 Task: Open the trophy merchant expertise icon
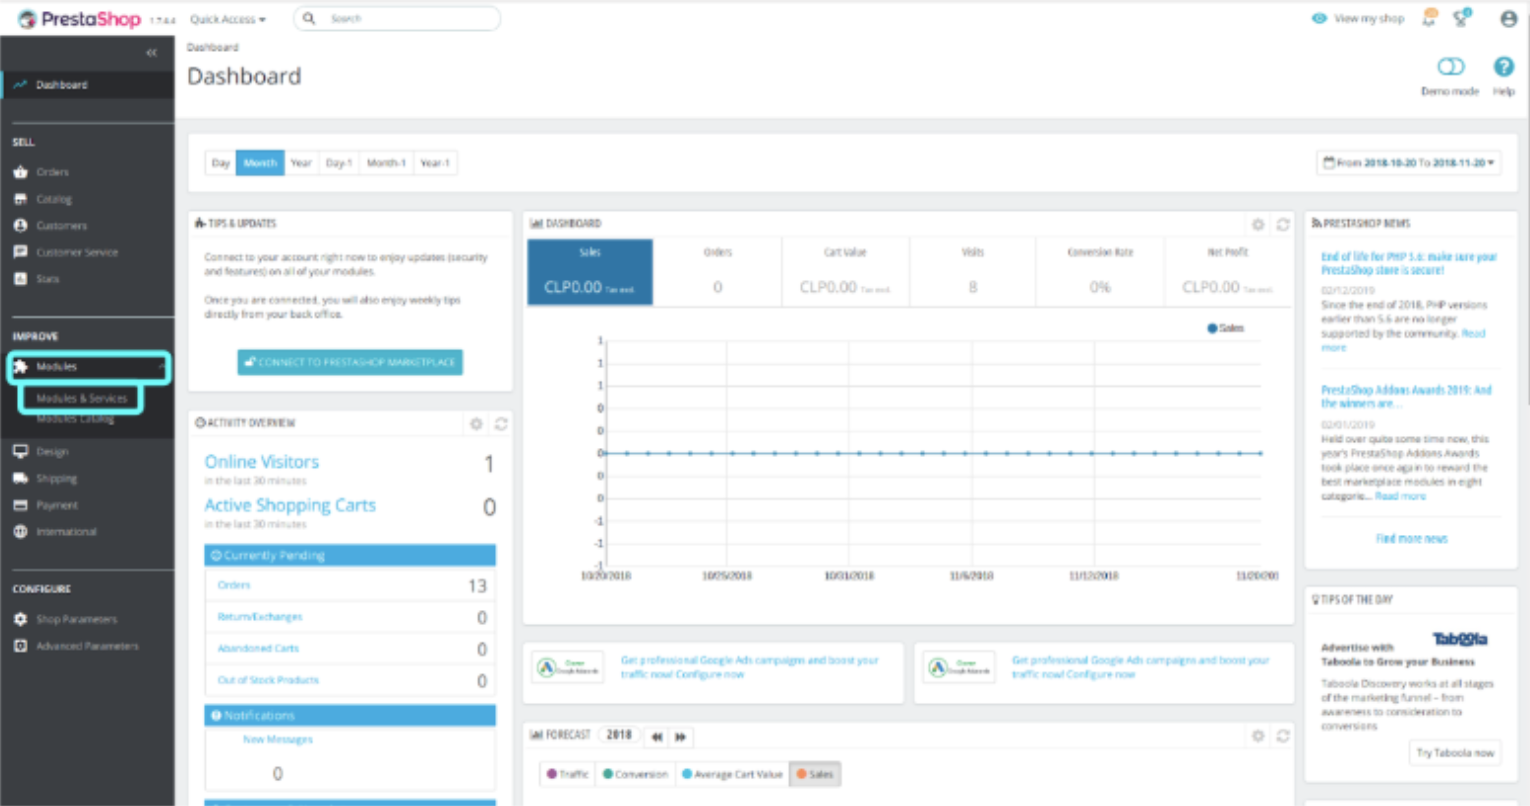(1462, 18)
